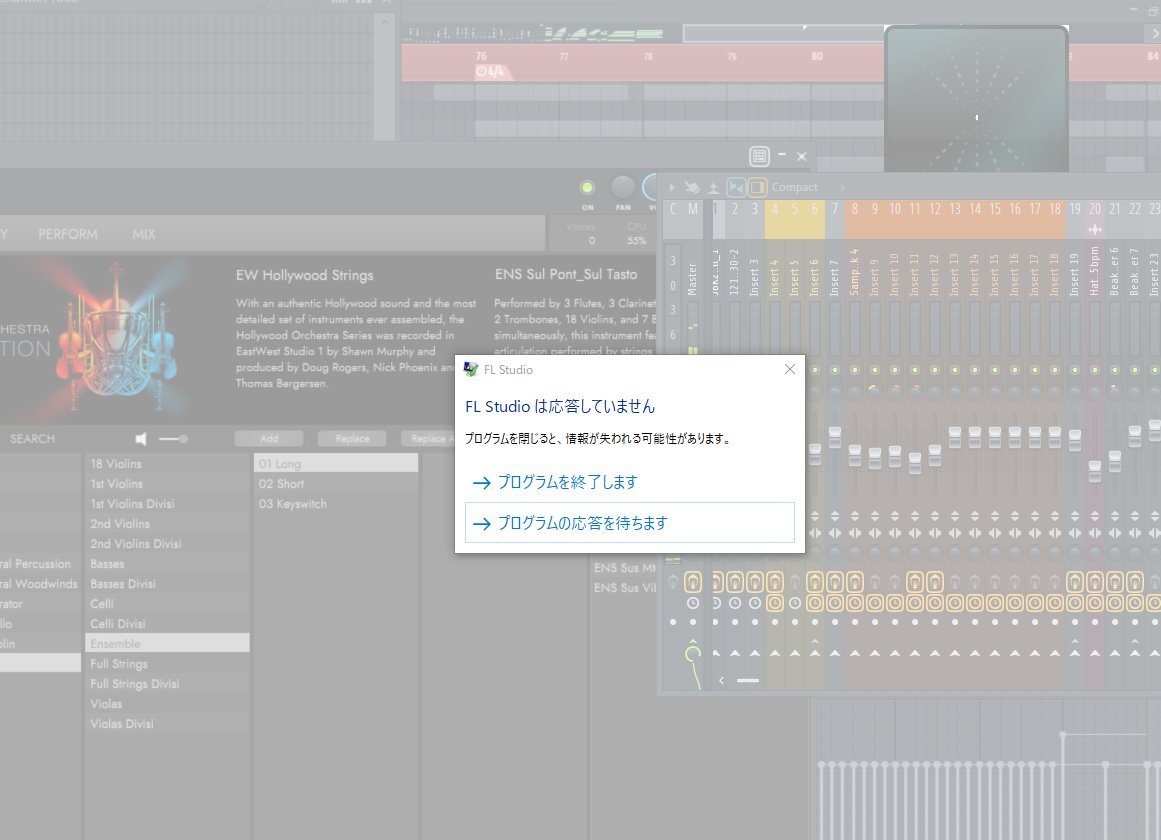Image resolution: width=1161 pixels, height=840 pixels.
Task: Select the Hat..5bpm mixer track
Action: (1094, 272)
